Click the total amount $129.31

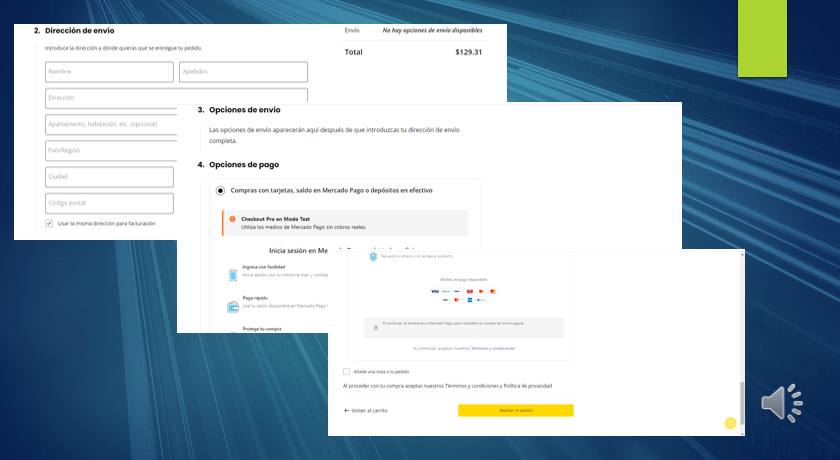click(x=468, y=52)
